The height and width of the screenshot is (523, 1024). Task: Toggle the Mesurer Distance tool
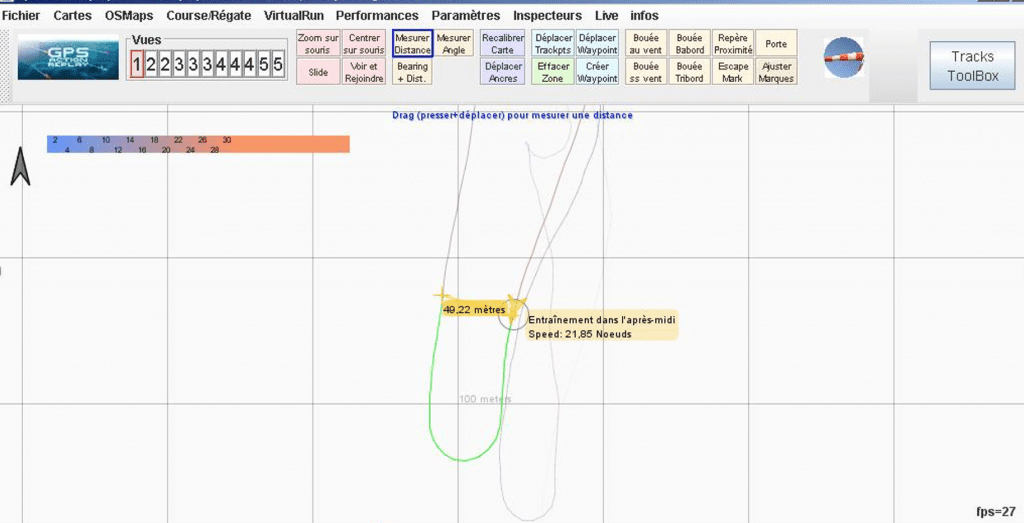[412, 44]
